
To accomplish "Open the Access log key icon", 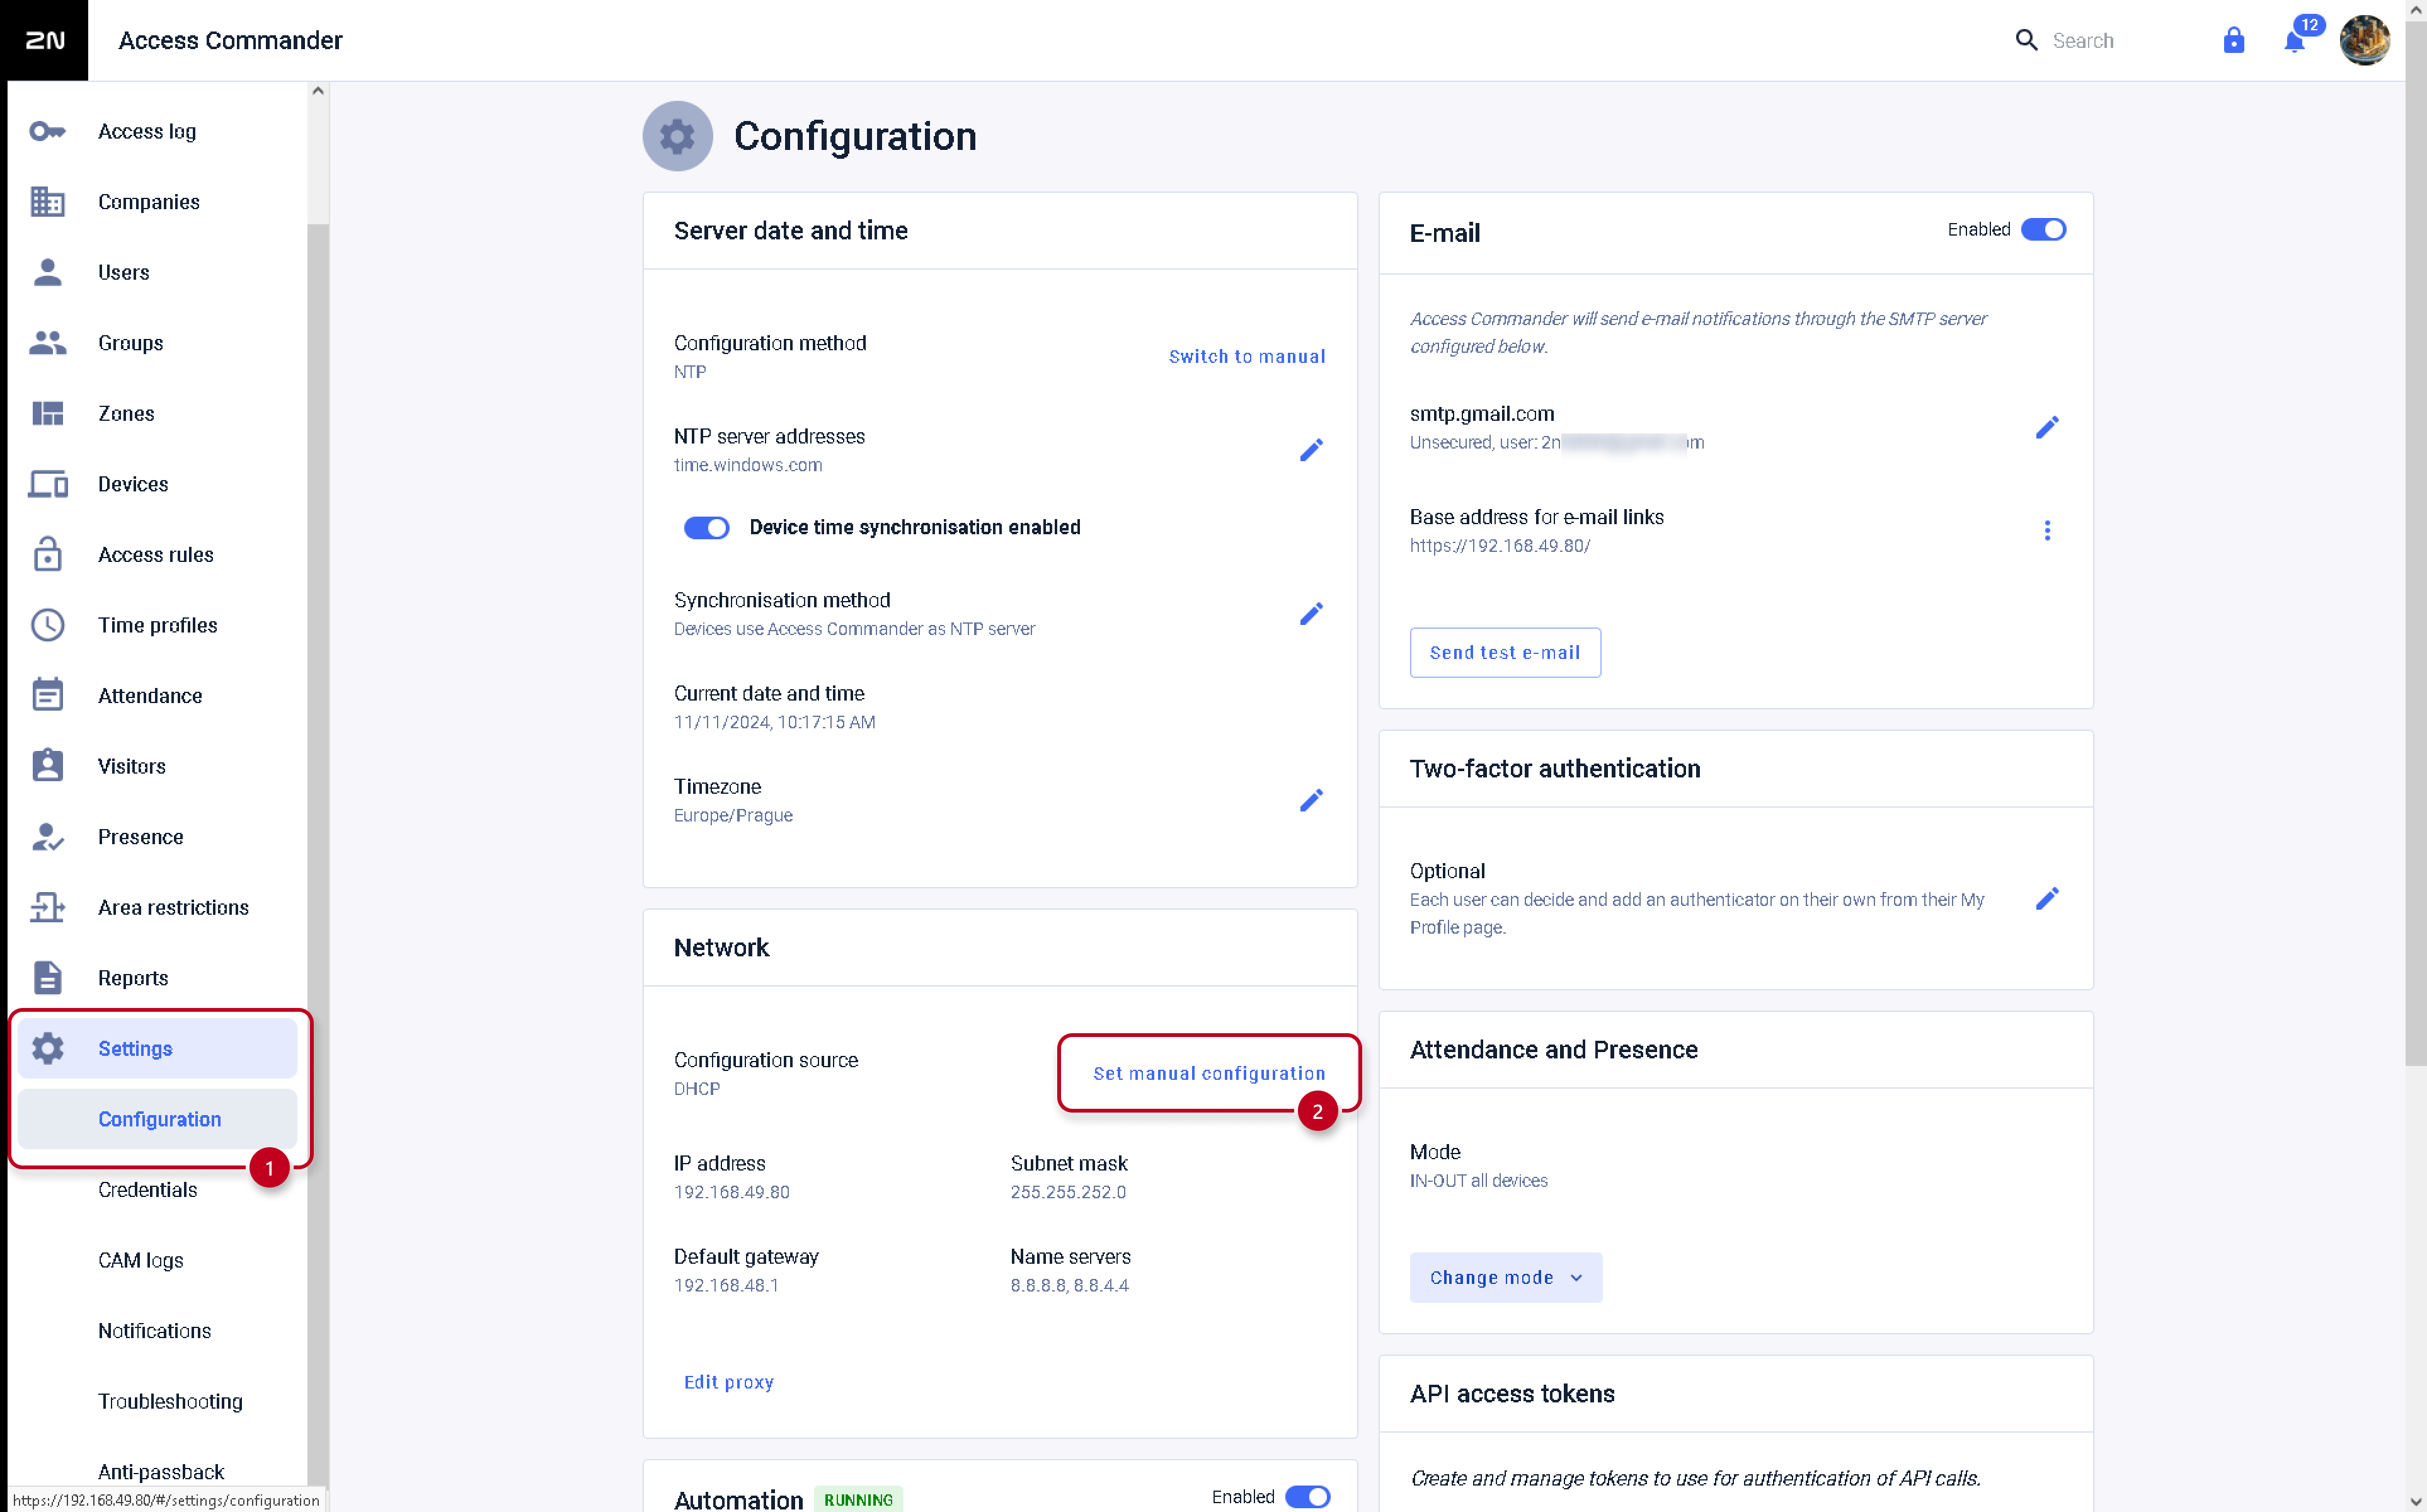I will (x=47, y=131).
